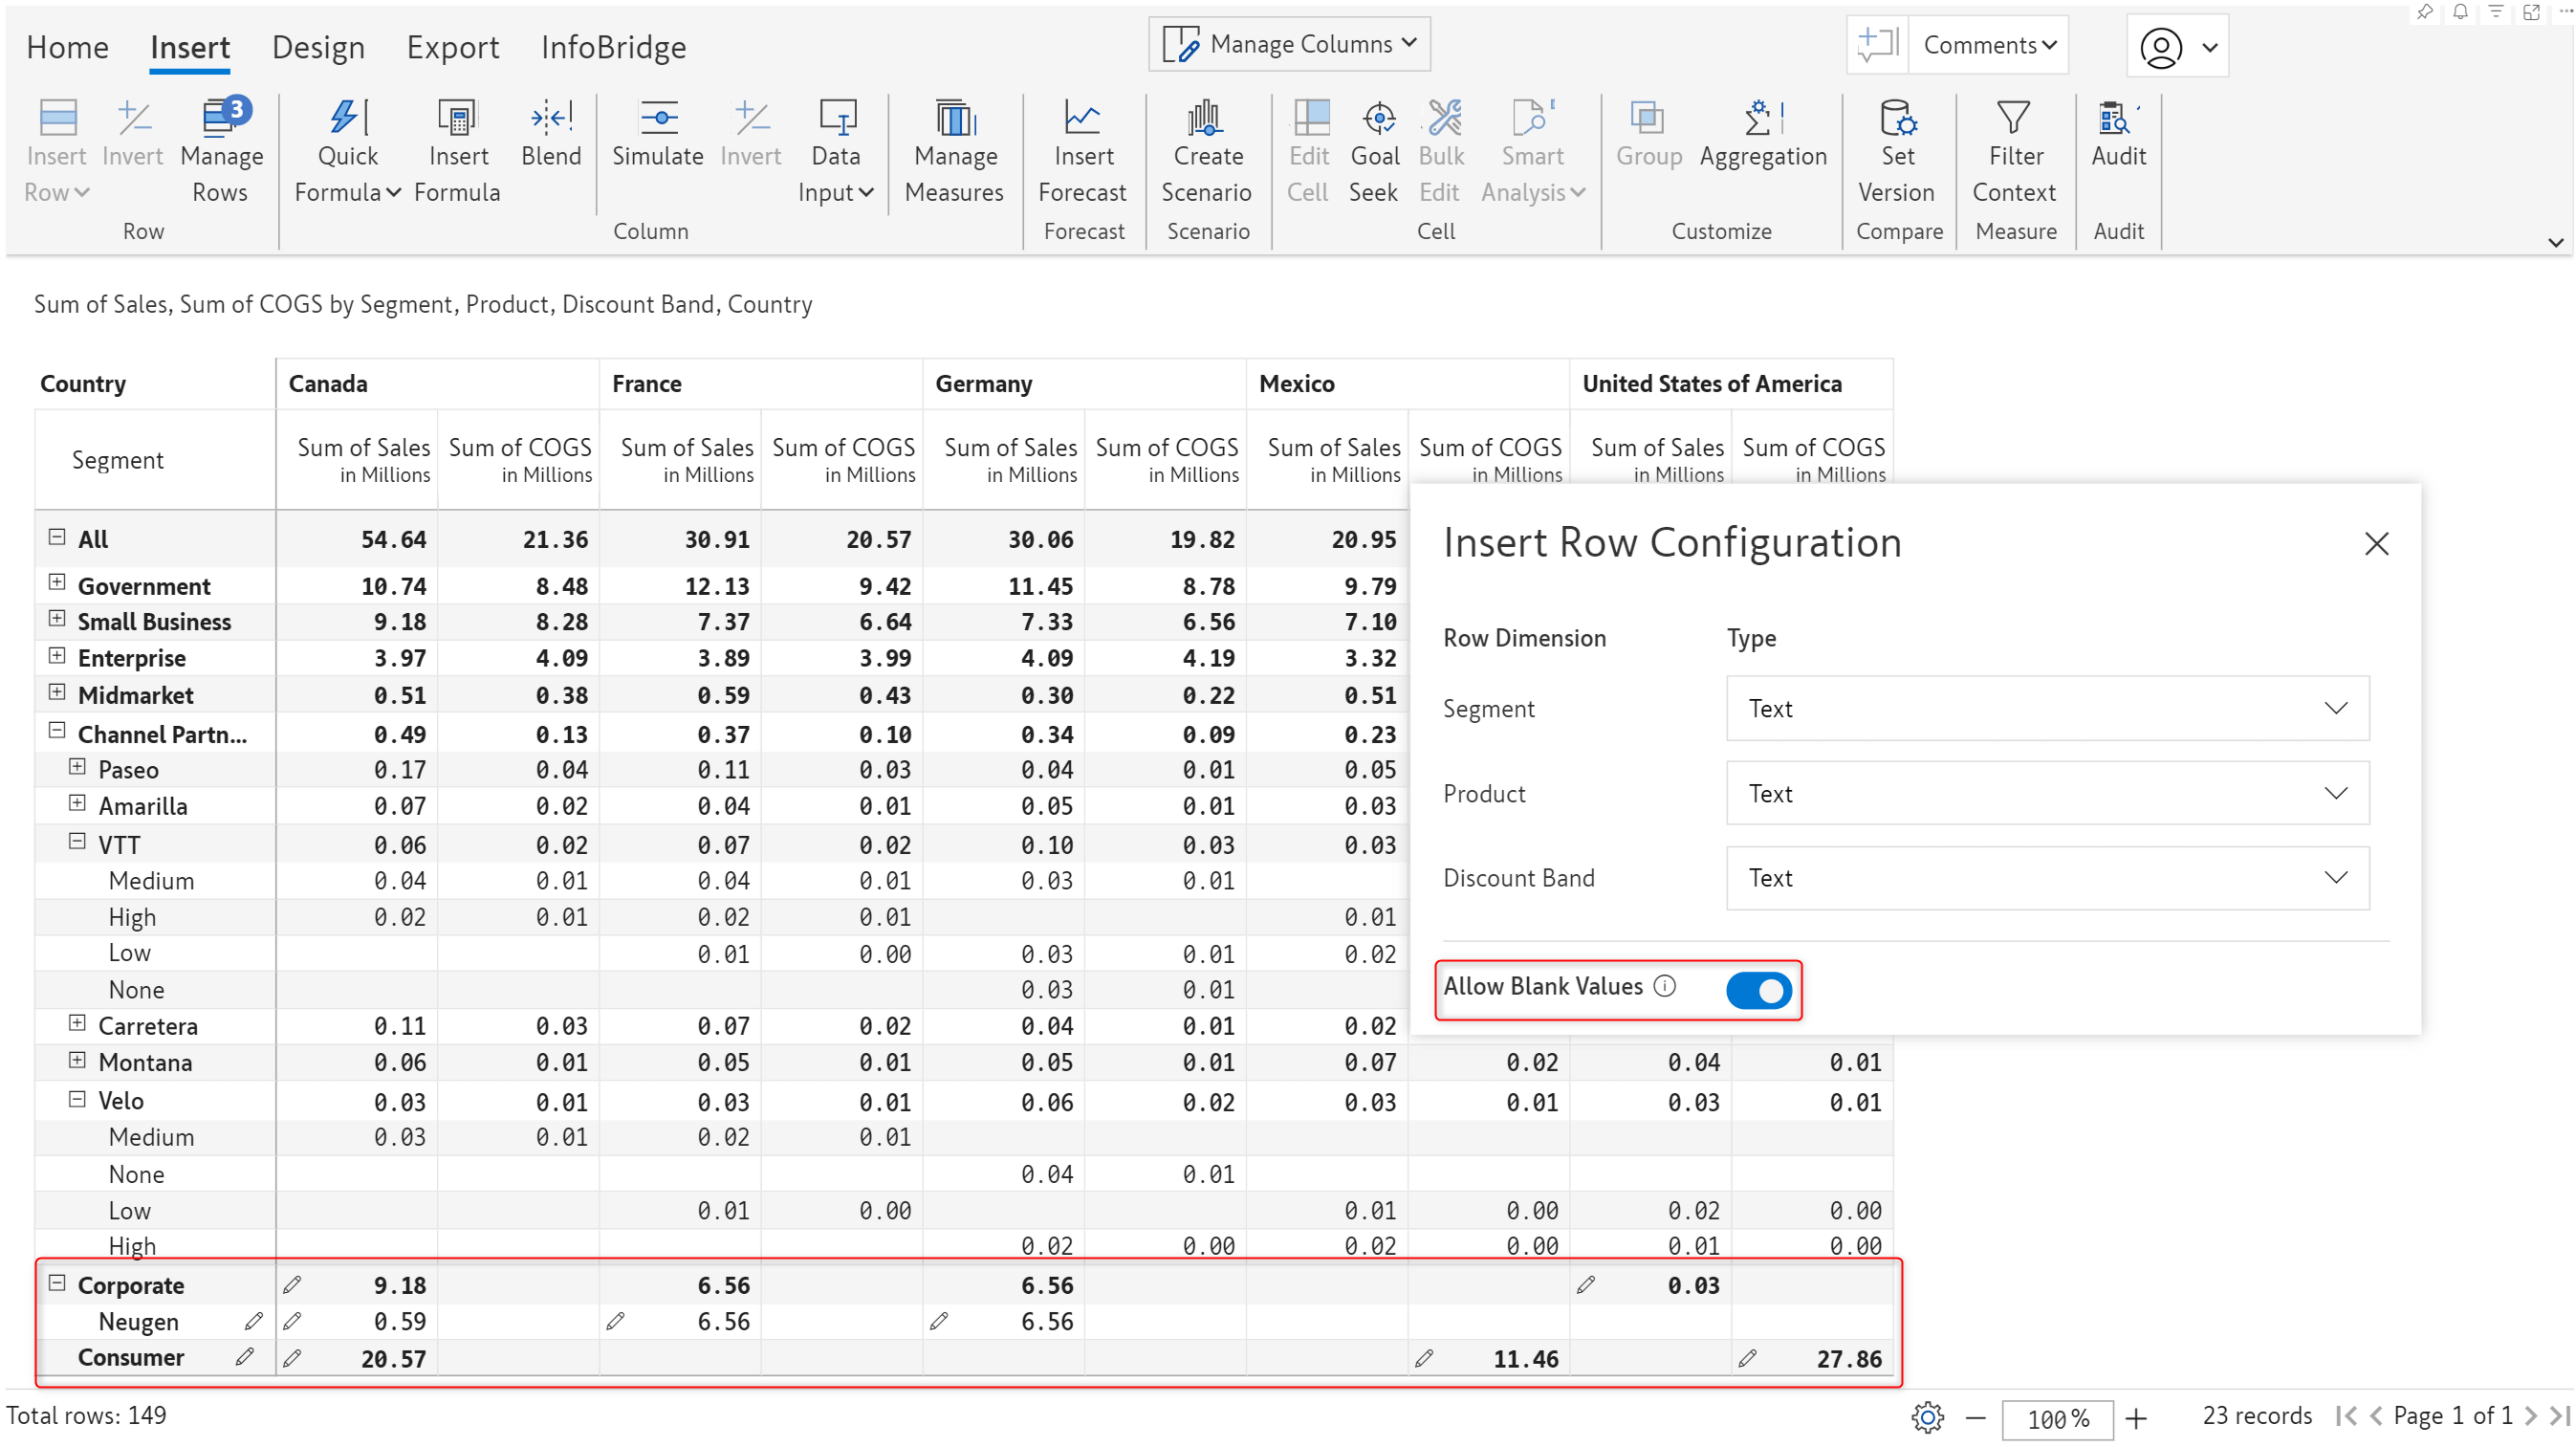This screenshot has width=2576, height=1447.
Task: Open Smart Analysis tool
Action: tap(1533, 151)
